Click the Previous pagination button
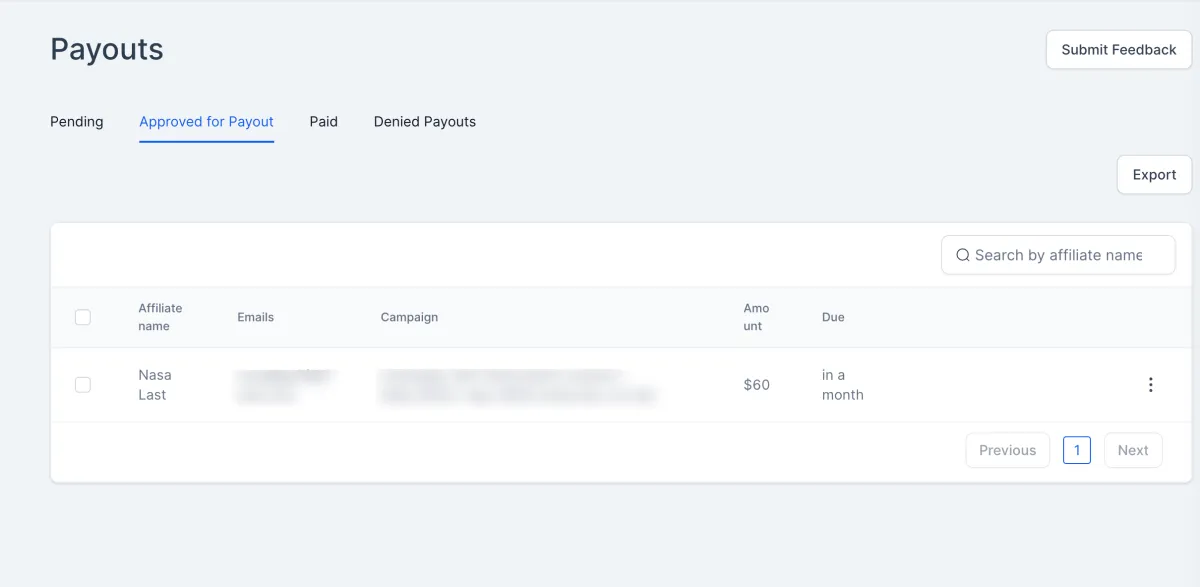Viewport: 1200px width, 587px height. point(1007,450)
